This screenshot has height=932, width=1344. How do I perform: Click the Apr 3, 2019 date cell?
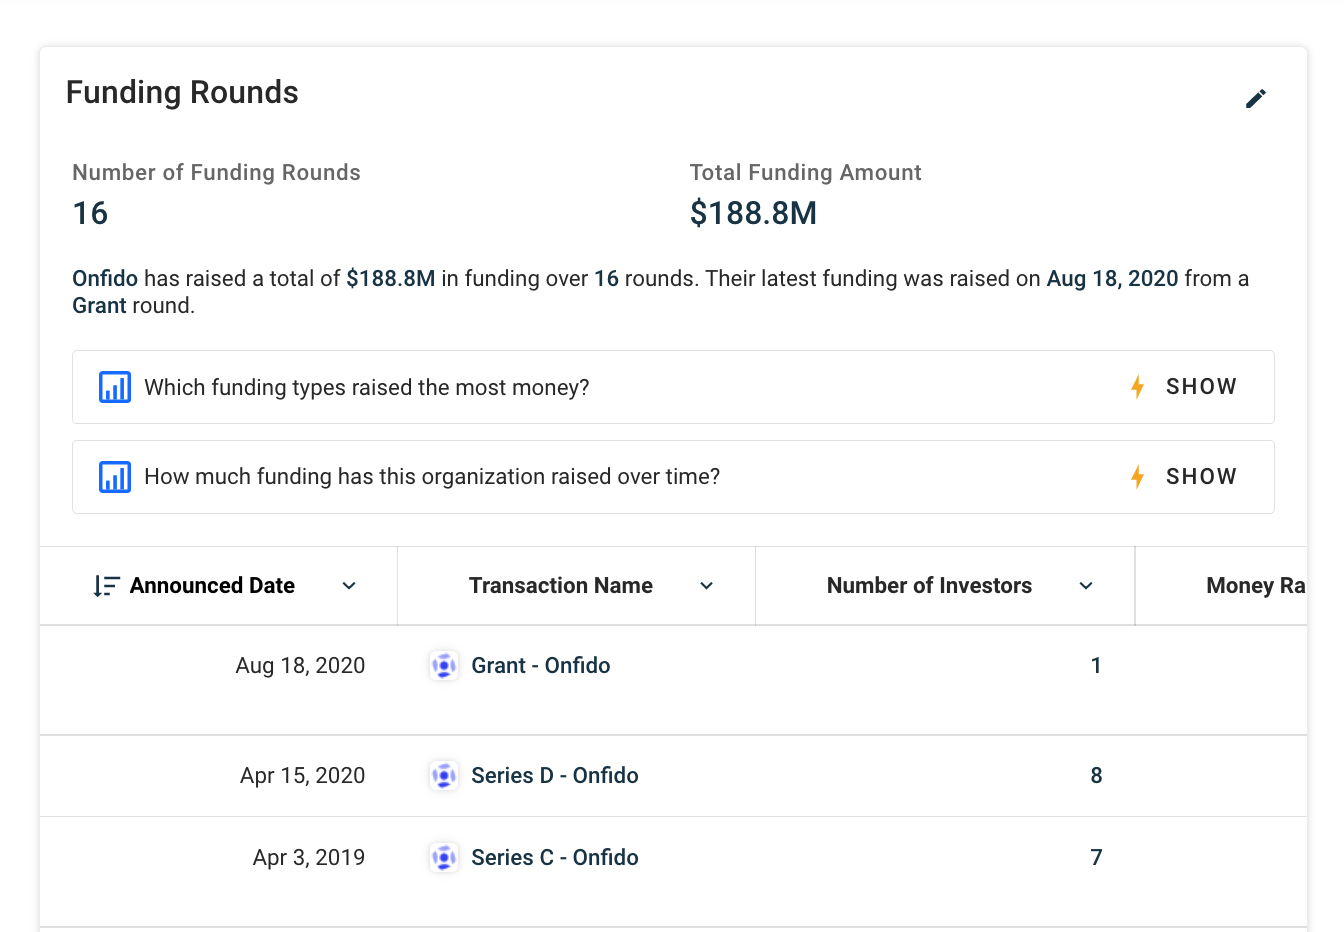pos(309,857)
